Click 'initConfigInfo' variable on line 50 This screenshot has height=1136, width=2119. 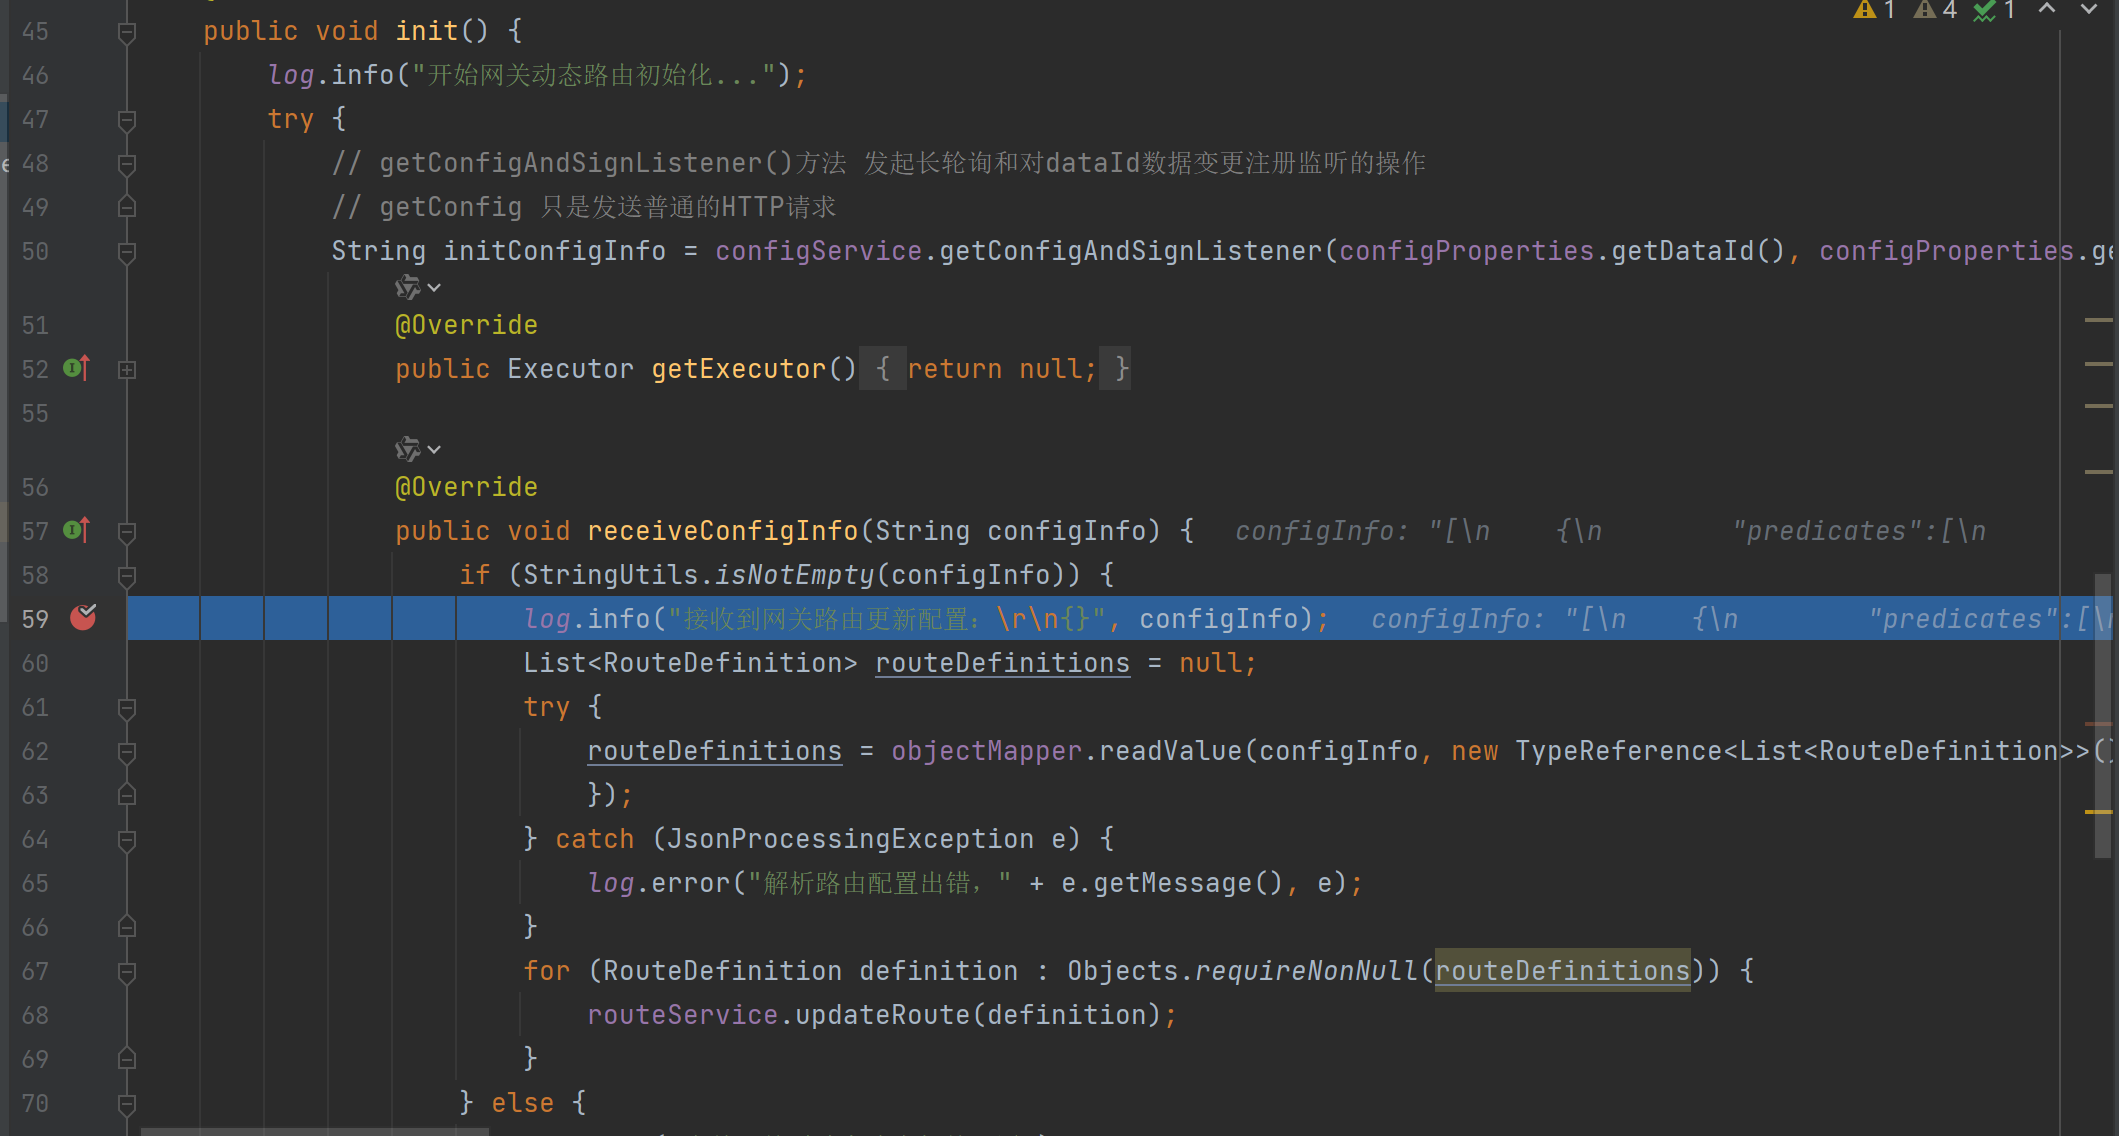[x=555, y=250]
